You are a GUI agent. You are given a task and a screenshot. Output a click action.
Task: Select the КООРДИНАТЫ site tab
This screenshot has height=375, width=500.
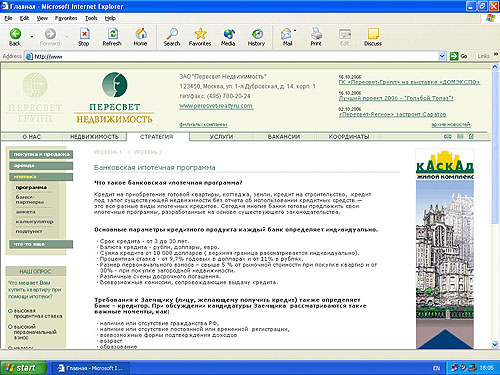pyautogui.click(x=349, y=137)
